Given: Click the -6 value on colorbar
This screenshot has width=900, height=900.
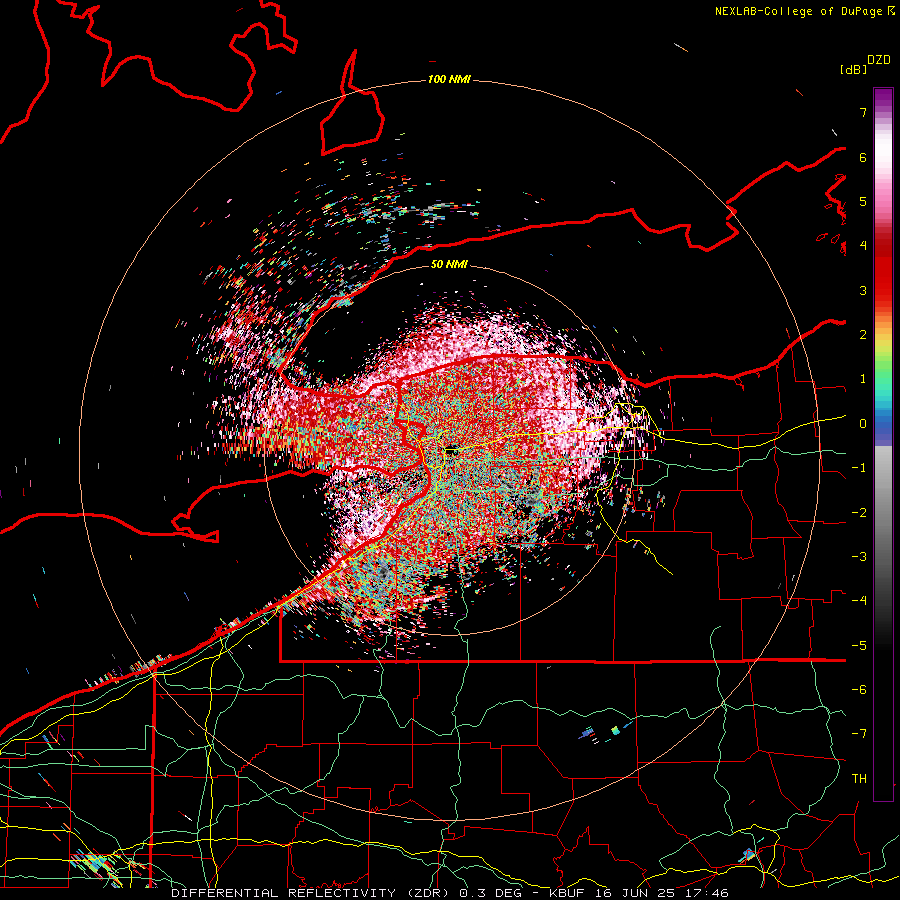Looking at the screenshot, I should [x=859, y=690].
